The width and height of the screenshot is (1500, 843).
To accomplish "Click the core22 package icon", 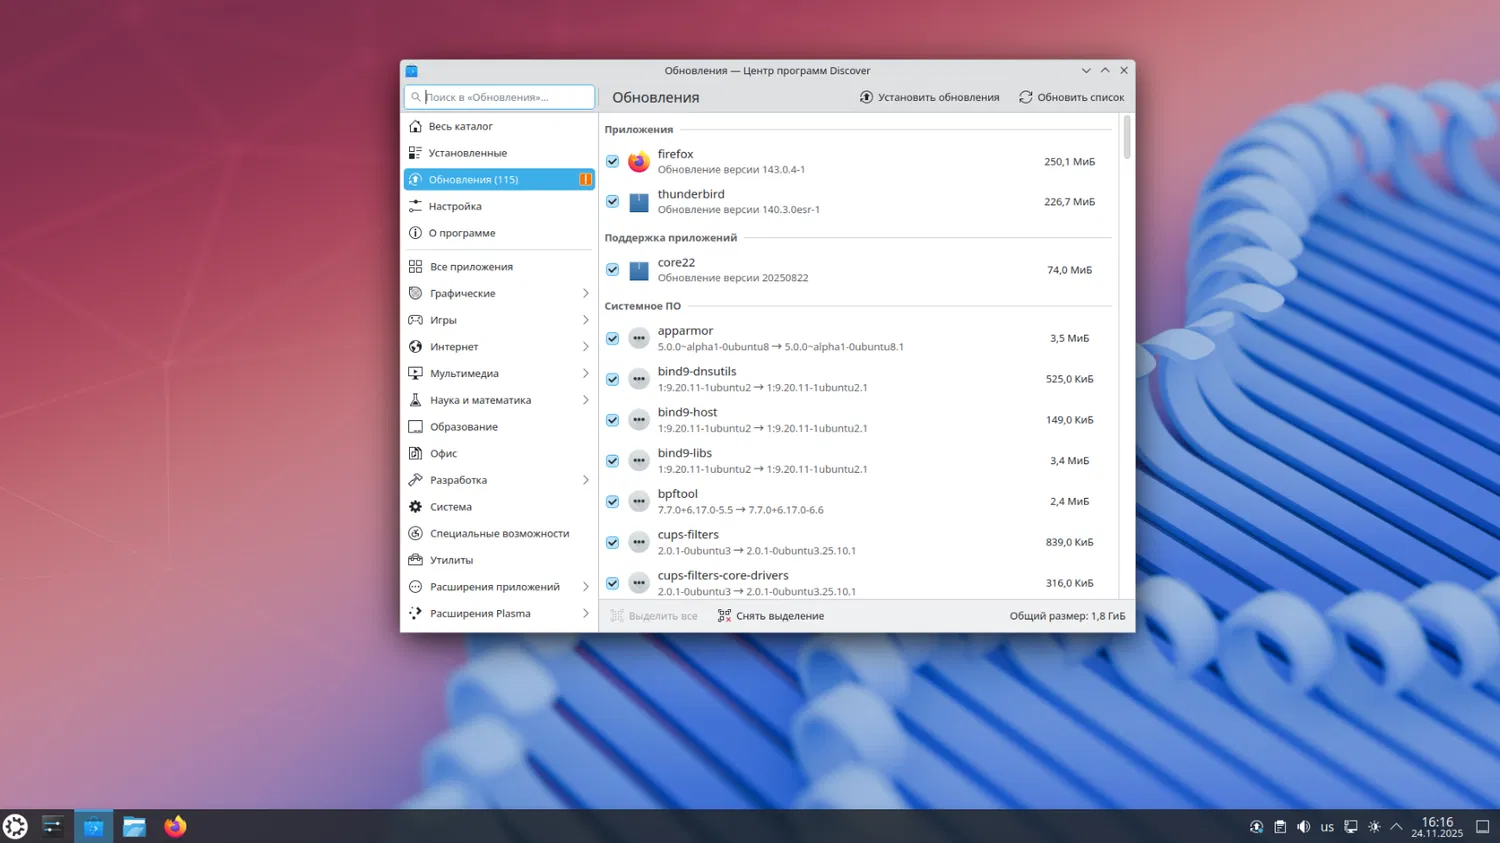I will 639,270.
